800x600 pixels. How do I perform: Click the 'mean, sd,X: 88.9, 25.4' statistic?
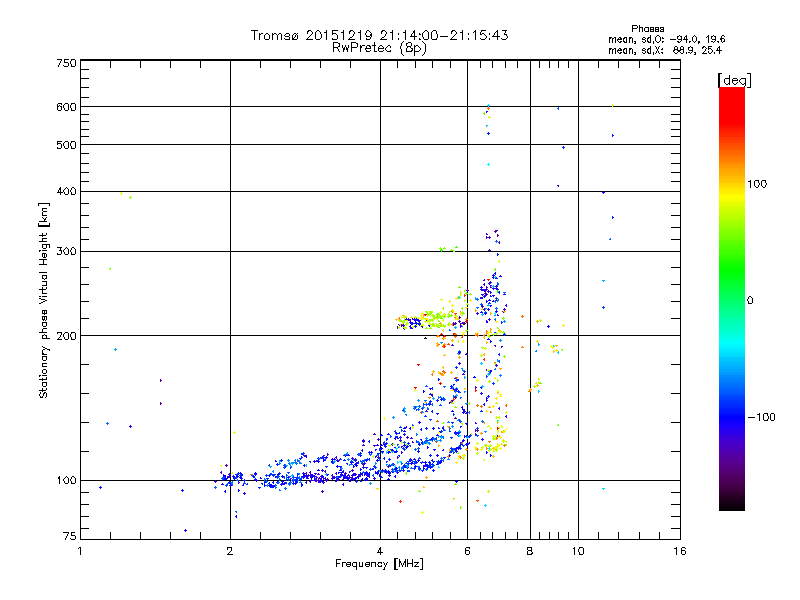(x=665, y=50)
